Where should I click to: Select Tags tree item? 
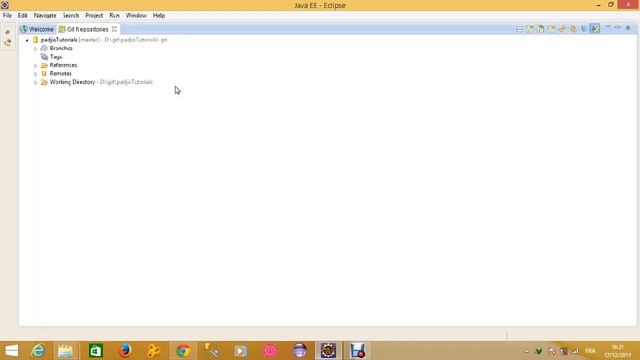tap(56, 57)
